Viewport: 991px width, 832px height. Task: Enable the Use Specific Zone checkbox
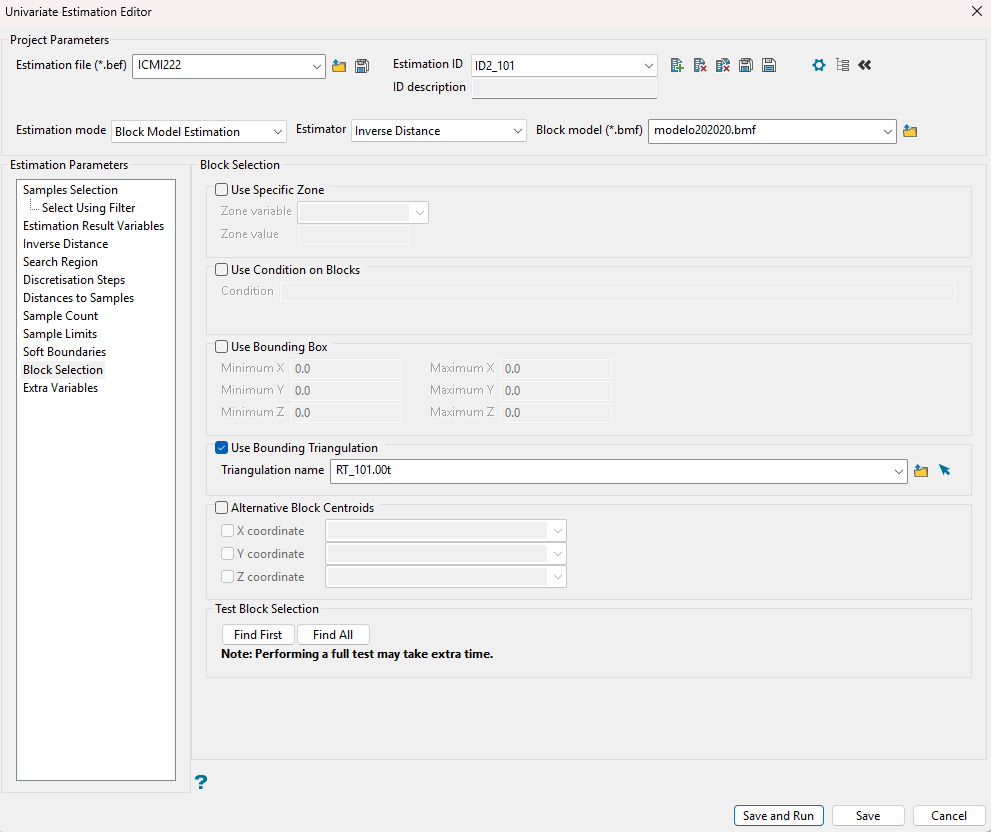pos(222,190)
